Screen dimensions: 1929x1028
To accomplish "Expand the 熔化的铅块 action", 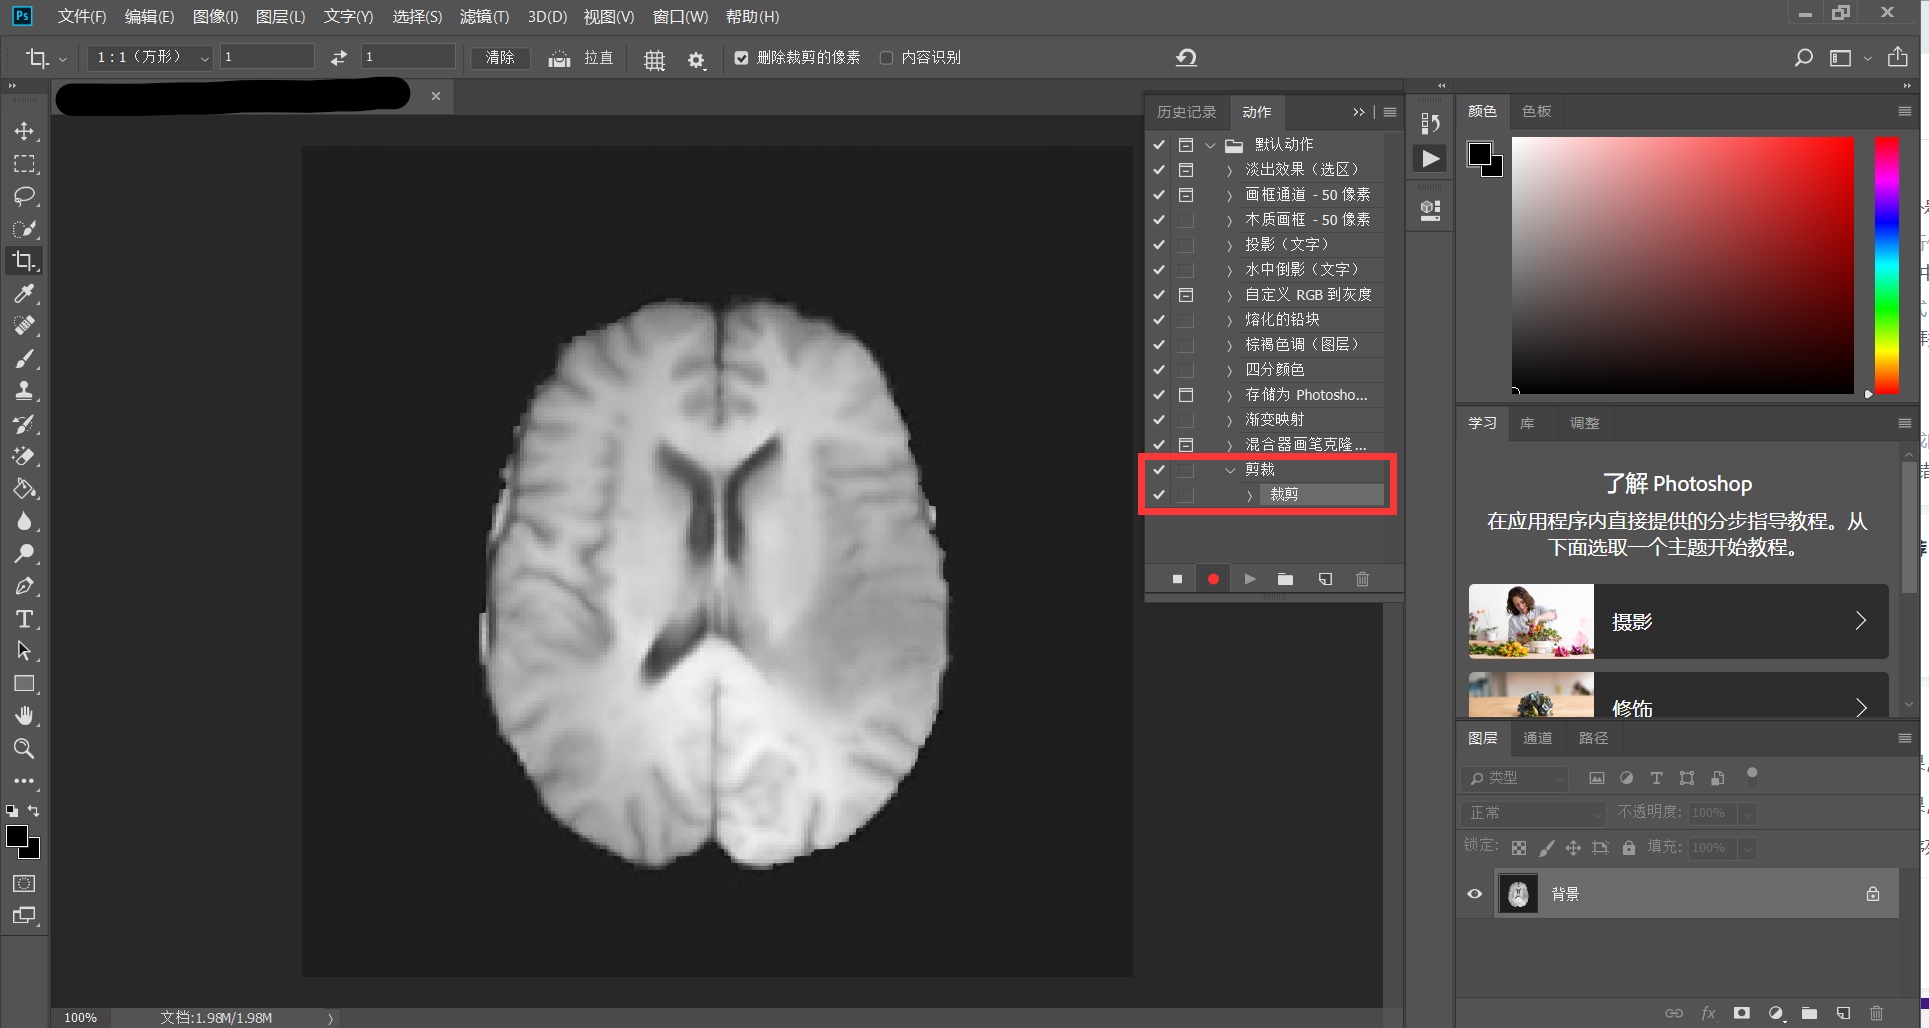I will pyautogui.click(x=1230, y=320).
